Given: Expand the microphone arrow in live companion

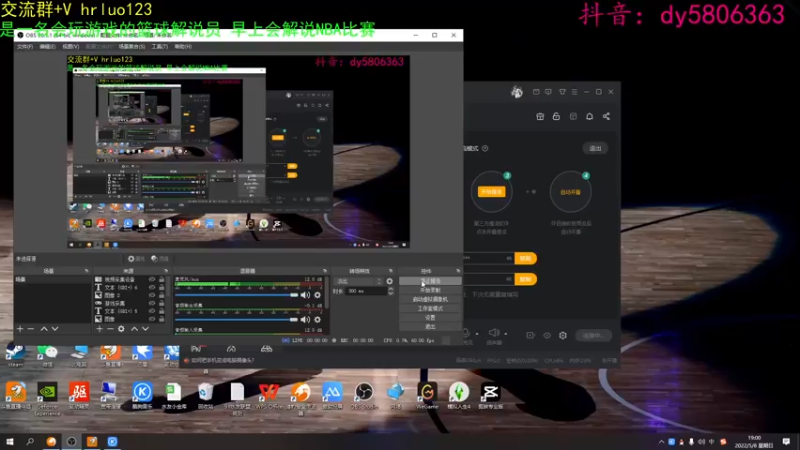Looking at the screenshot, I should [477, 334].
